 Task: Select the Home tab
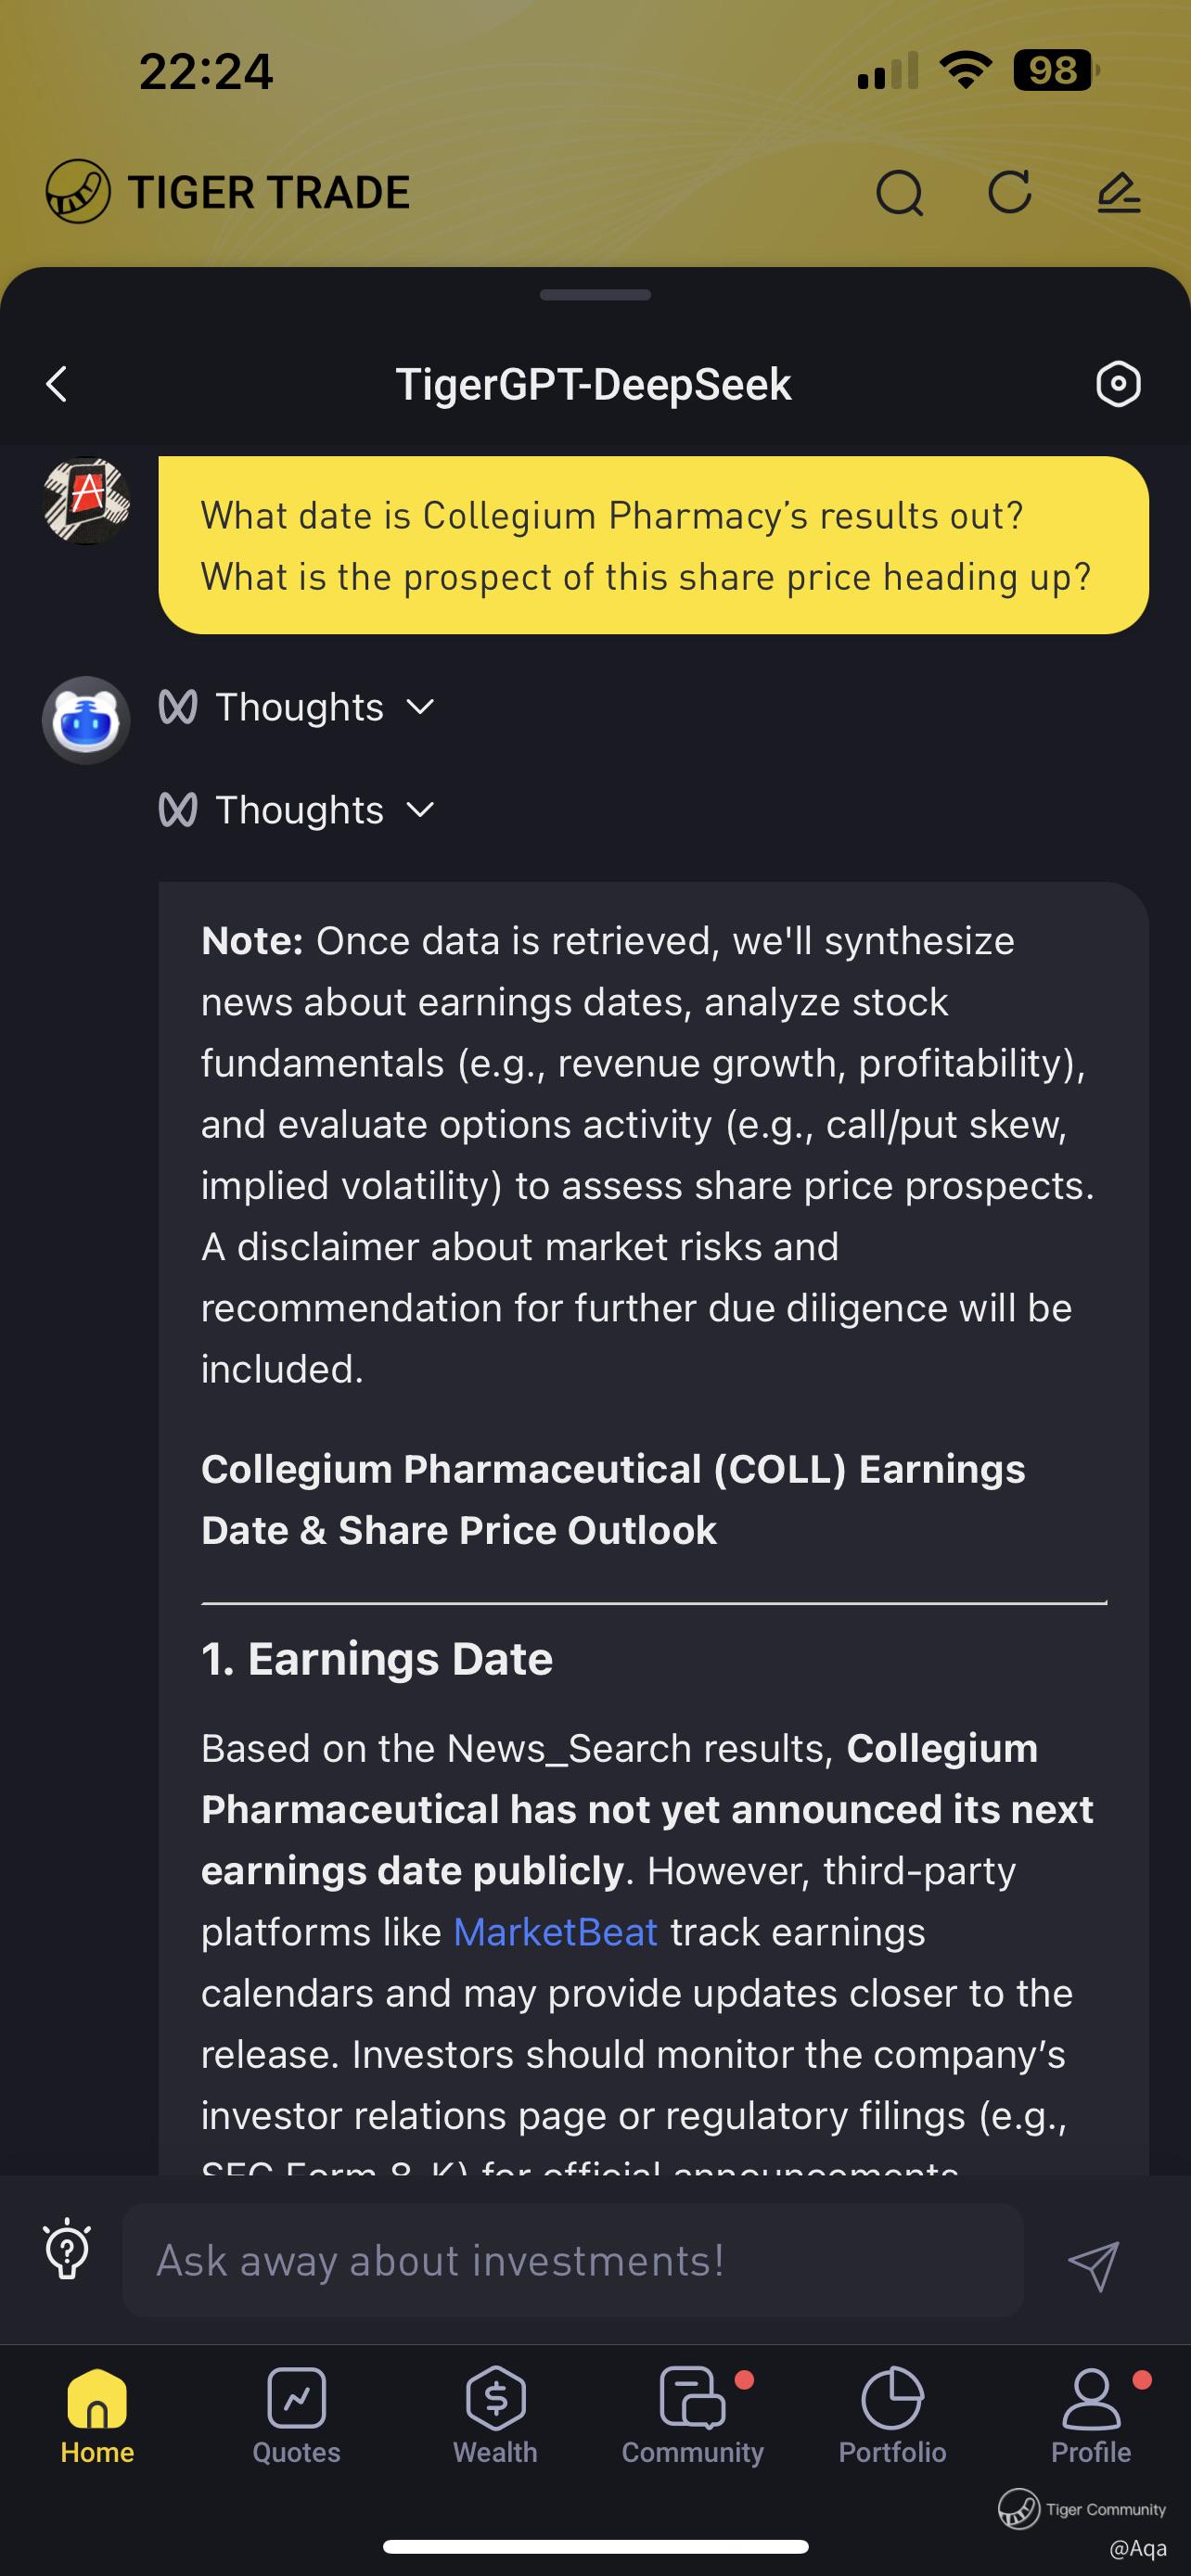click(x=97, y=2416)
